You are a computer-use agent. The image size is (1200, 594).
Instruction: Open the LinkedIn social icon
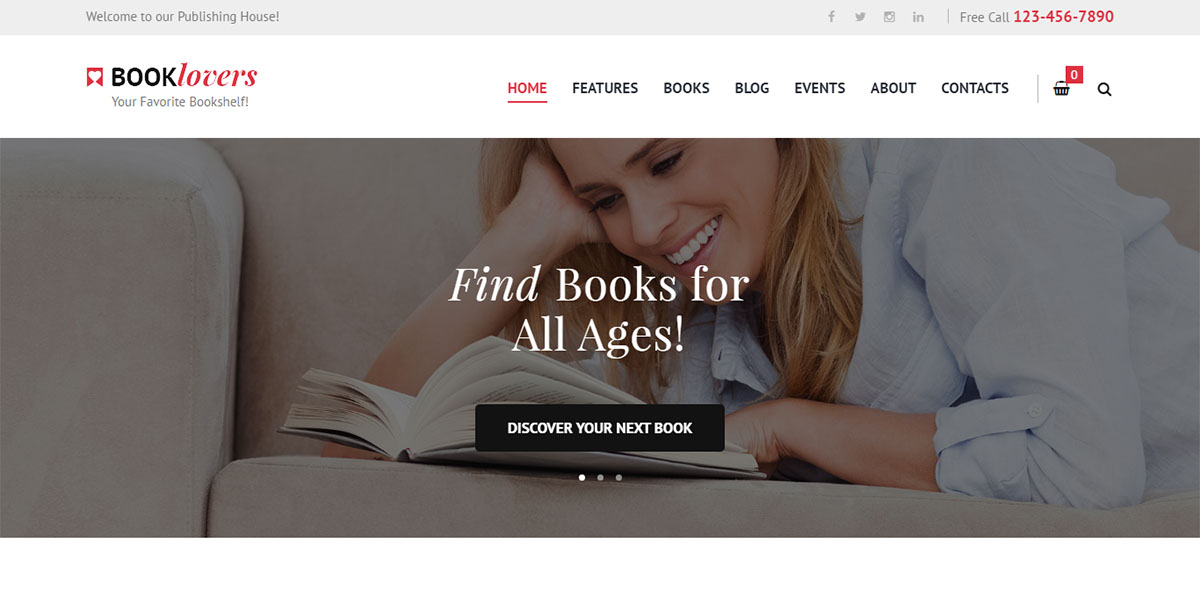(918, 17)
